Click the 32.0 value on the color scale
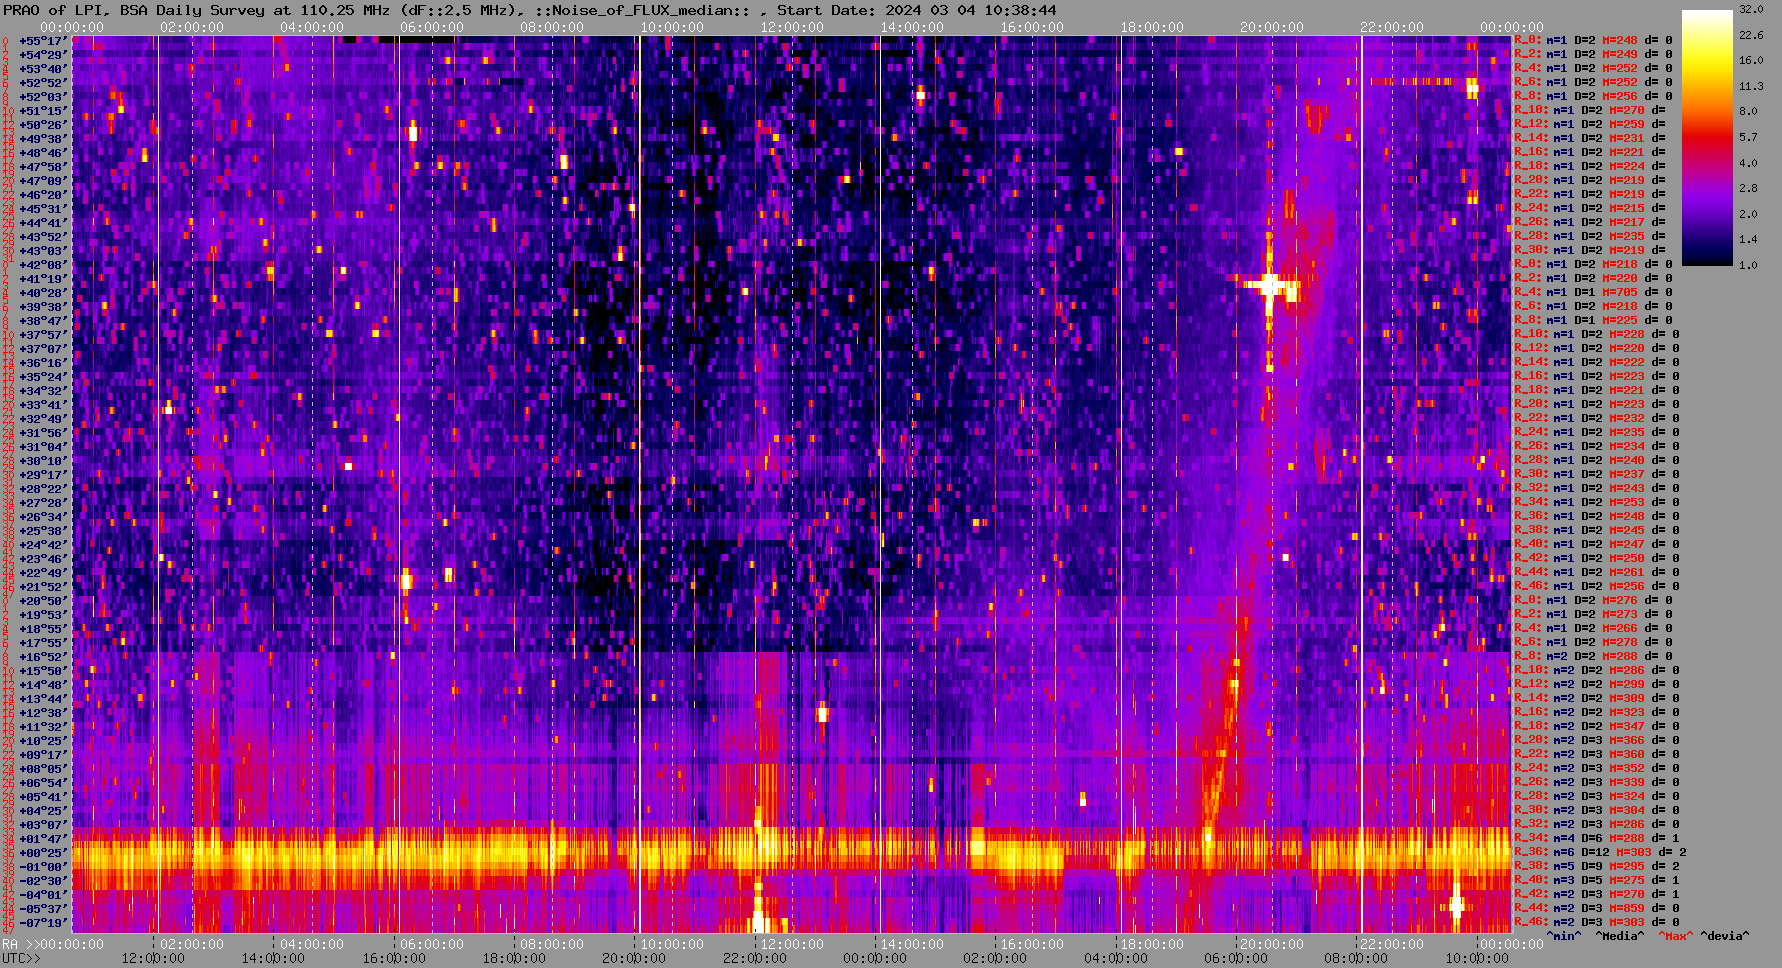The image size is (1782, 968). 1751,9
